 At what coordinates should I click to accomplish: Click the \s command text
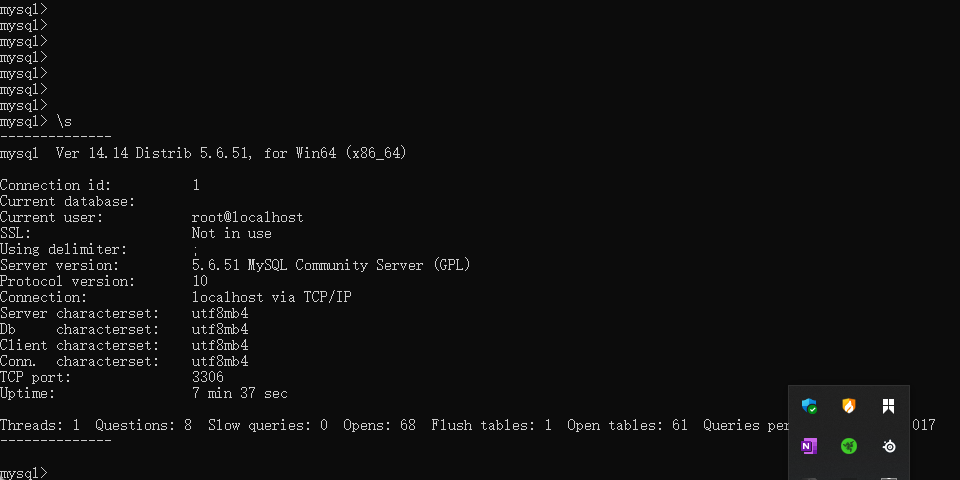pos(64,121)
